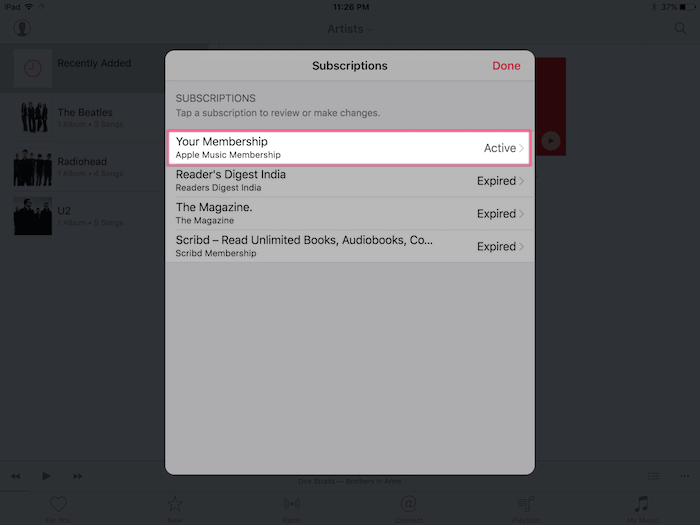Open The Beatles thumbnail image
700x525 pixels.
(x=33, y=117)
